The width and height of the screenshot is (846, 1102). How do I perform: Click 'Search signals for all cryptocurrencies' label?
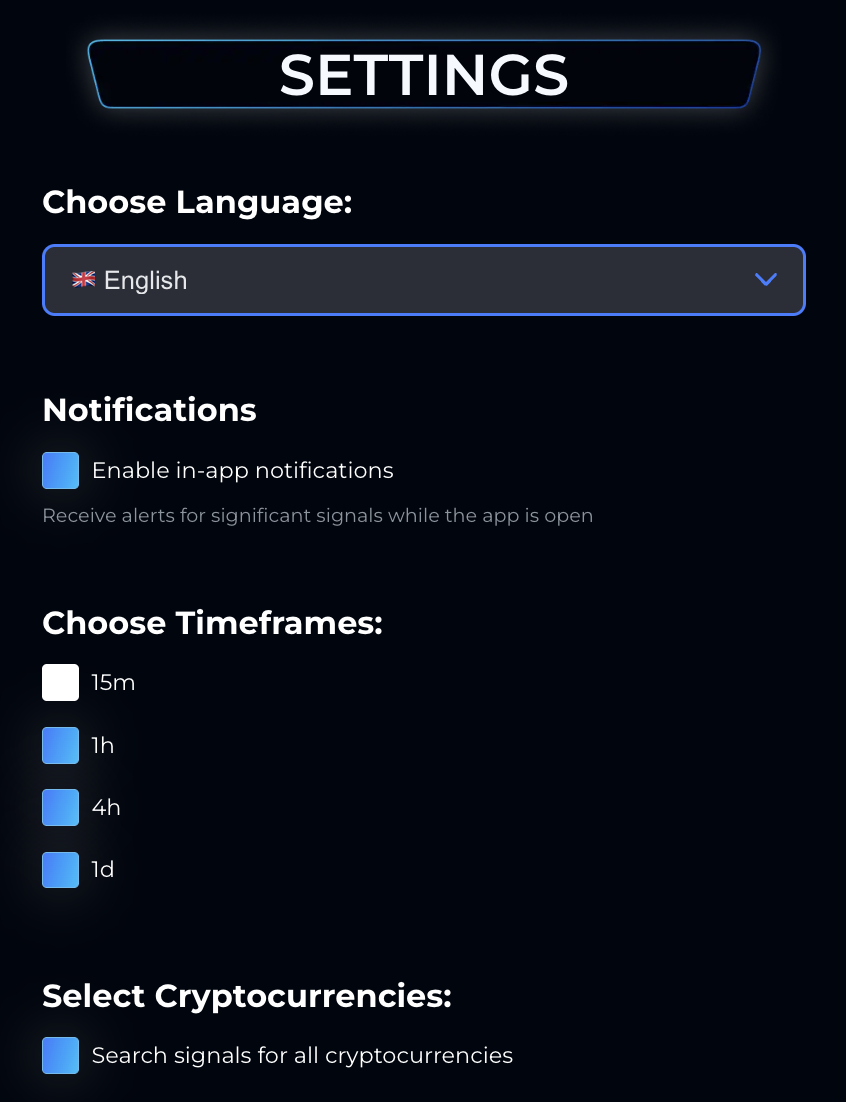302,1055
